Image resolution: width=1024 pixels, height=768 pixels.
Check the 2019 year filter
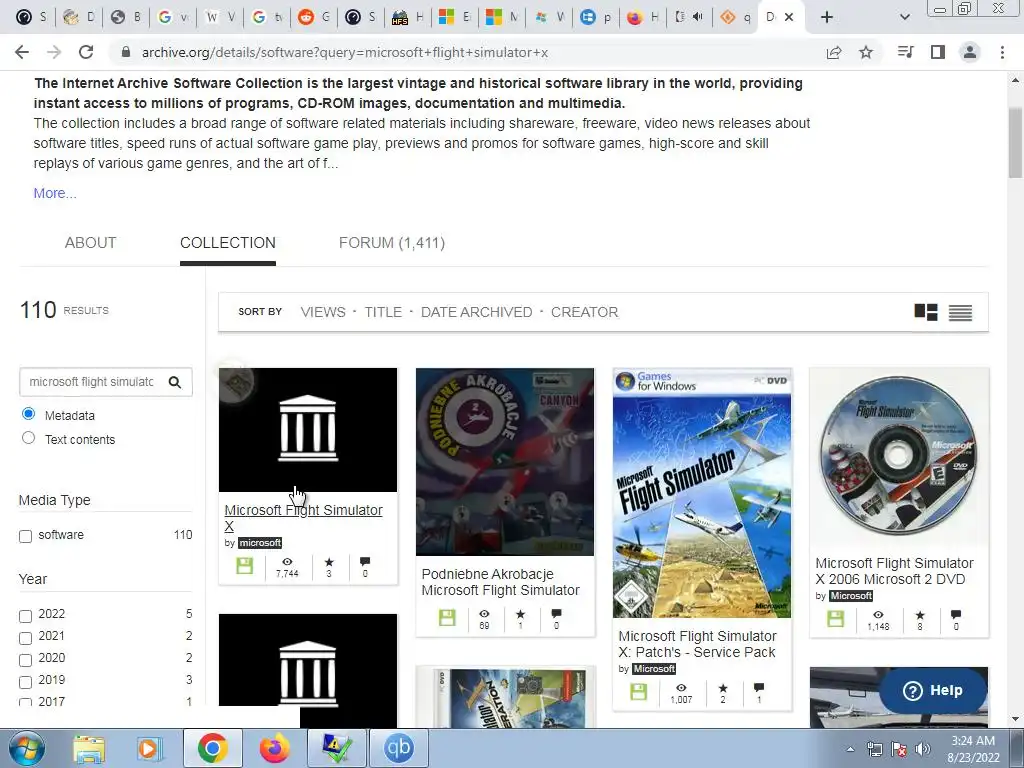pos(25,682)
